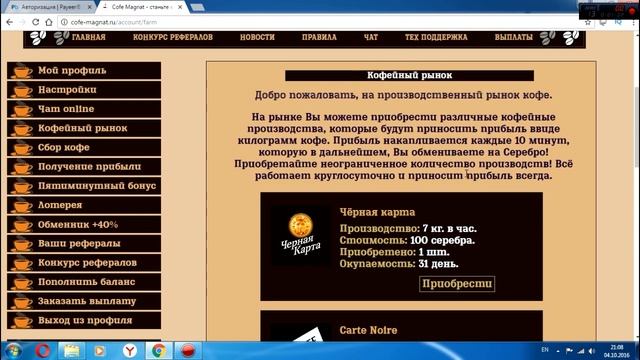
Task: Open Заказать выплату page
Action: point(84,301)
